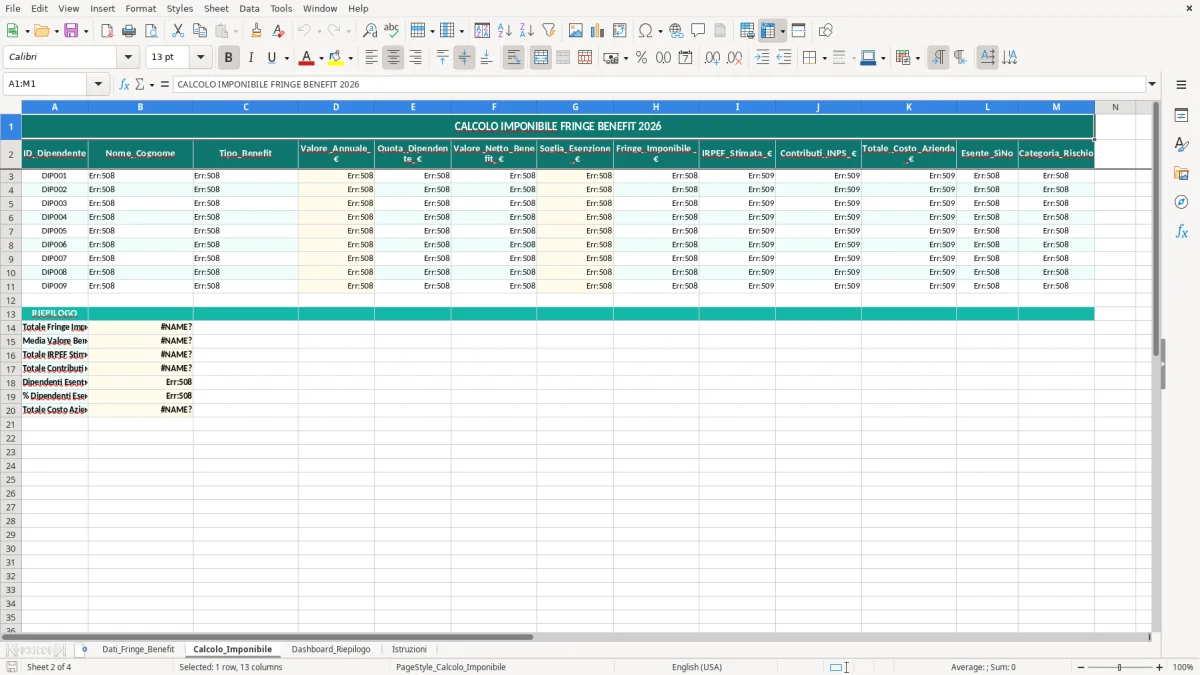Viewport: 1200px width, 675px height.
Task: Click the AutoFilter funnel icon
Action: pos(549,31)
